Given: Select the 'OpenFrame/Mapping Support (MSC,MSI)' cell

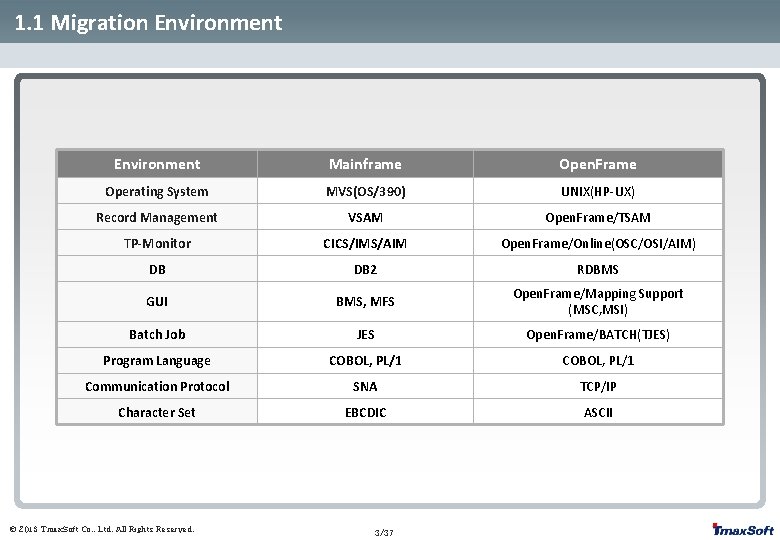Looking at the screenshot, I should [598, 301].
